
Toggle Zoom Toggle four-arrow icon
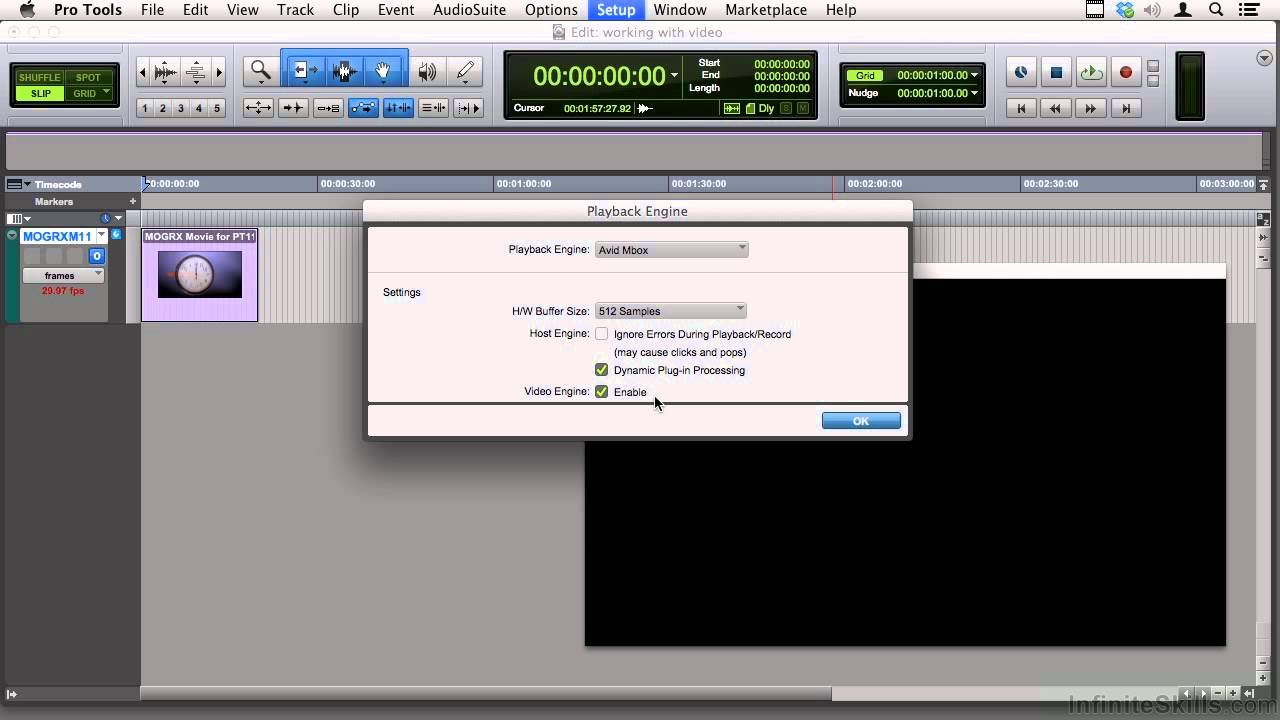[x=258, y=108]
